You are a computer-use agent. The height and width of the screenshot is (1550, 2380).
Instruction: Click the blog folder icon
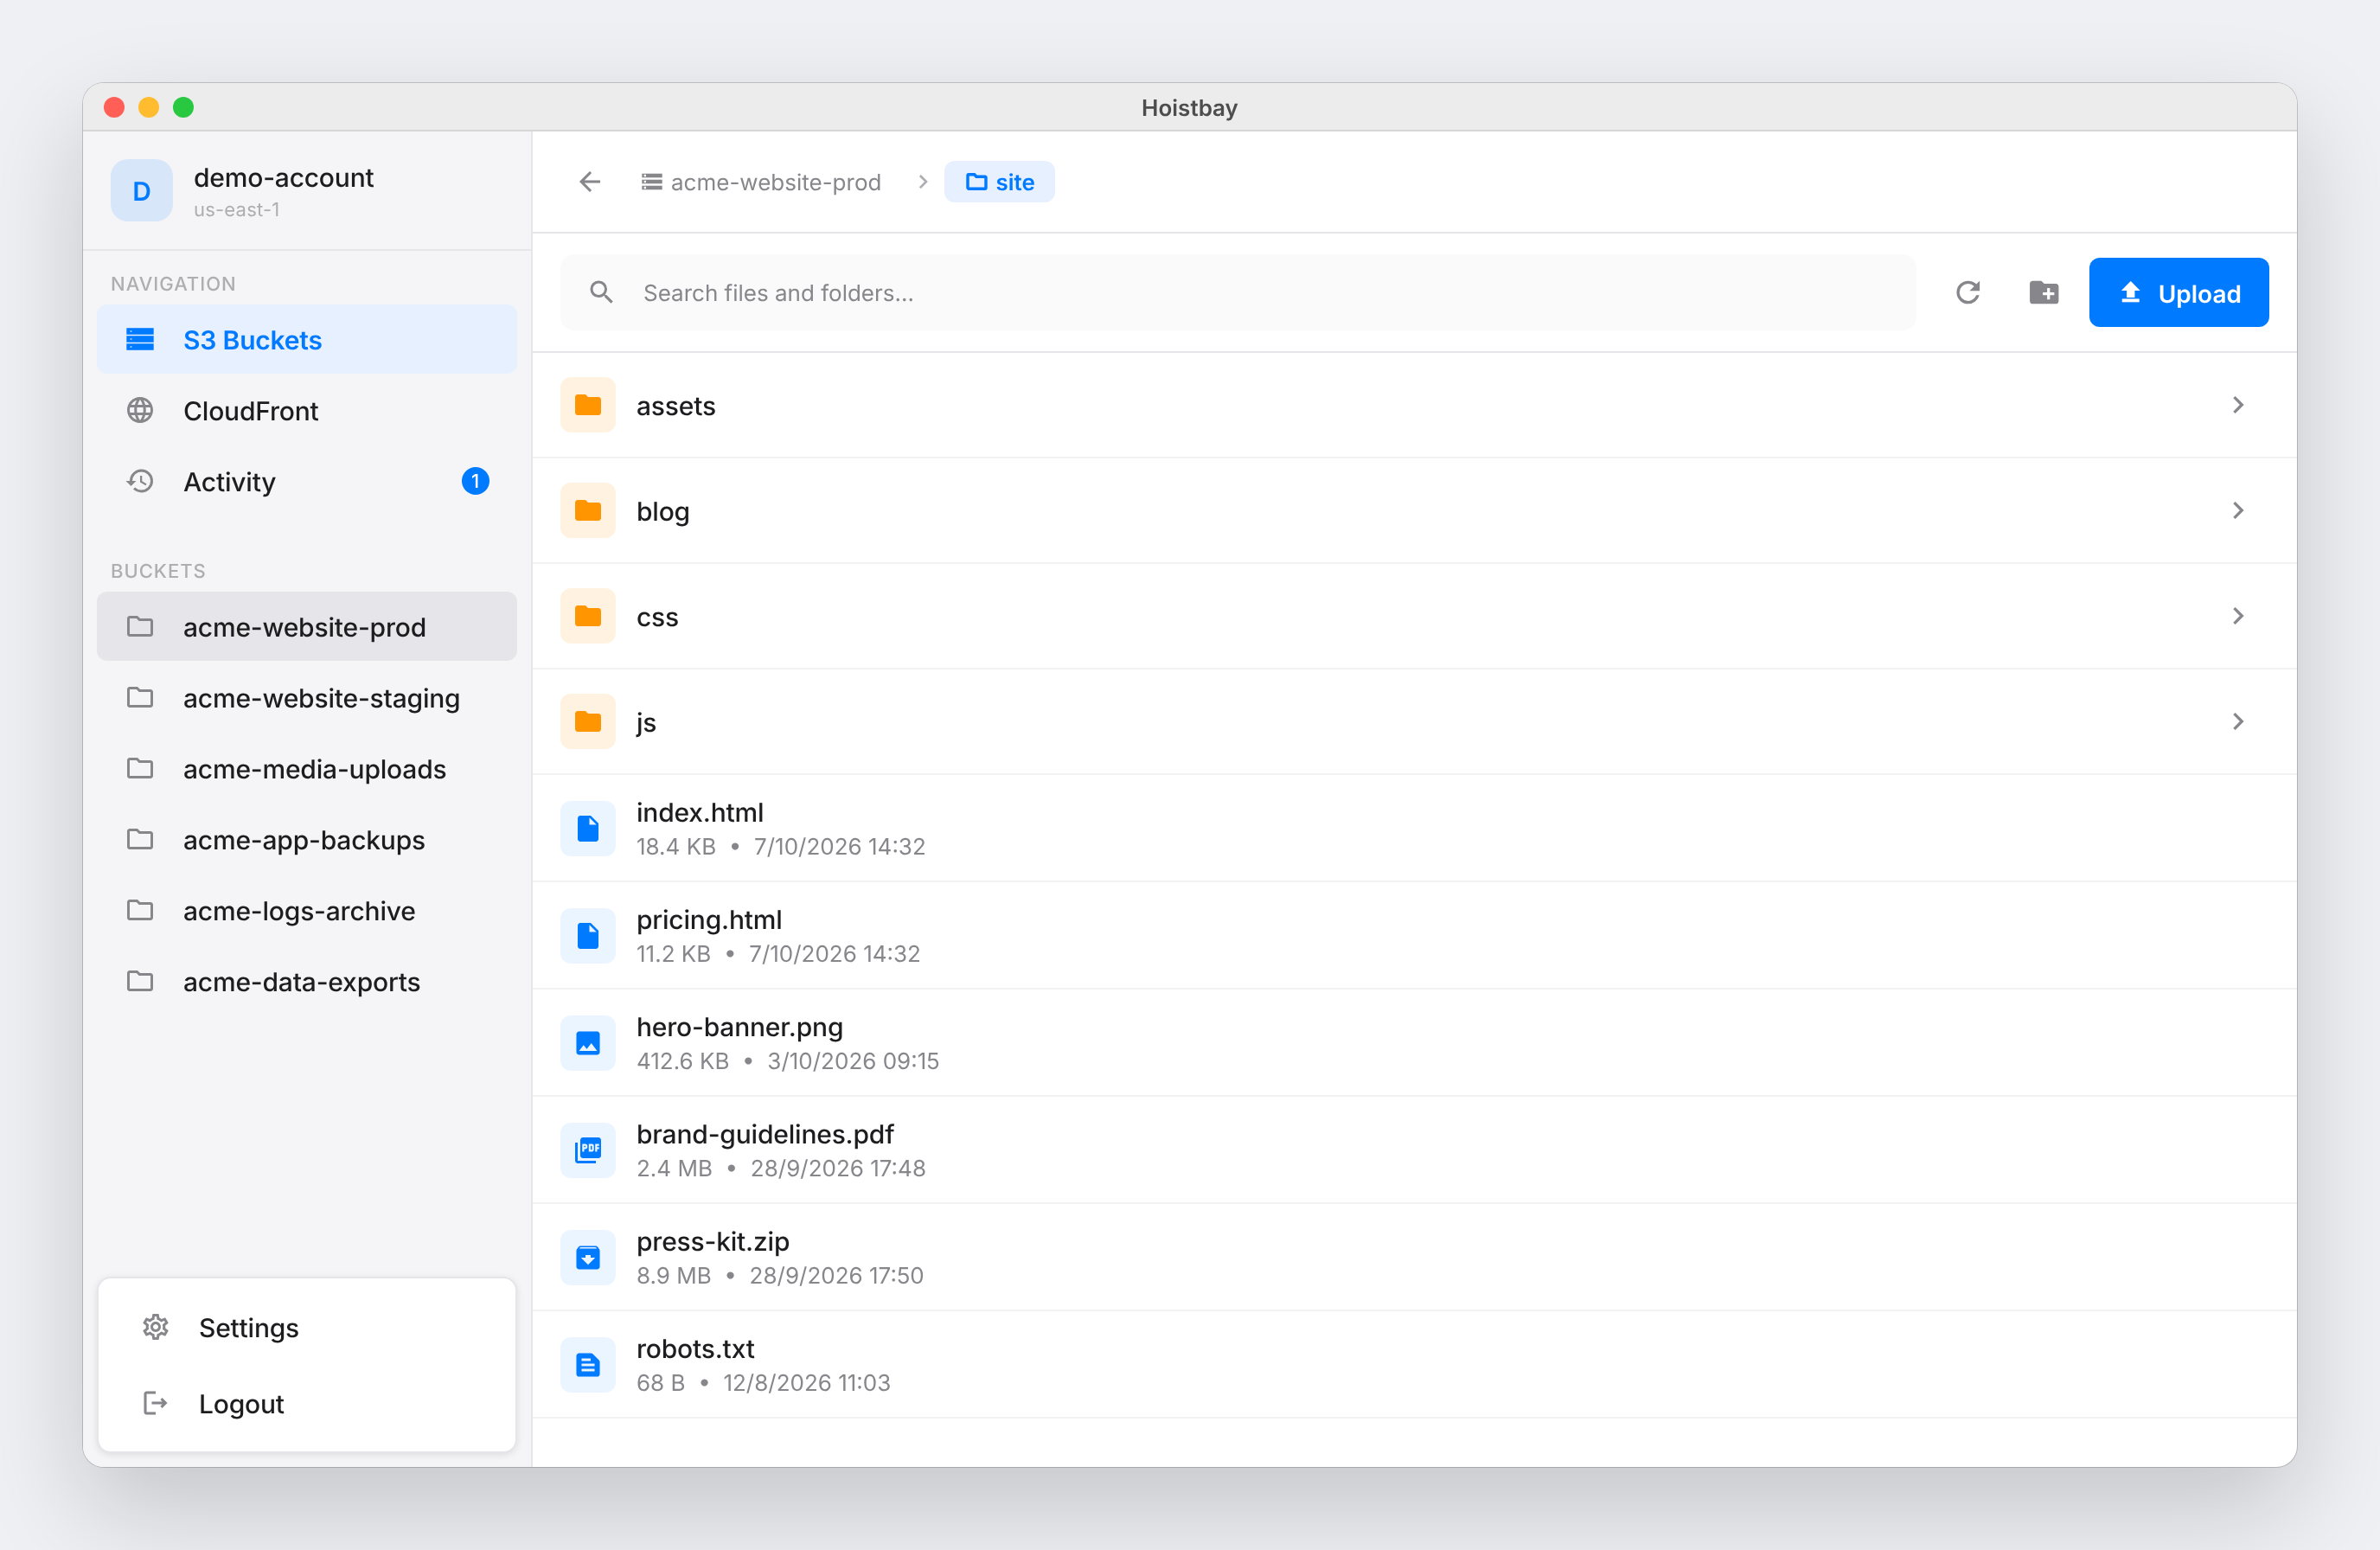coord(588,511)
